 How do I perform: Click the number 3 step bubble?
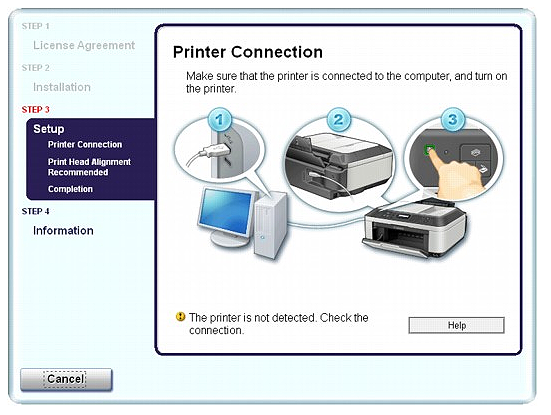pyautogui.click(x=453, y=120)
